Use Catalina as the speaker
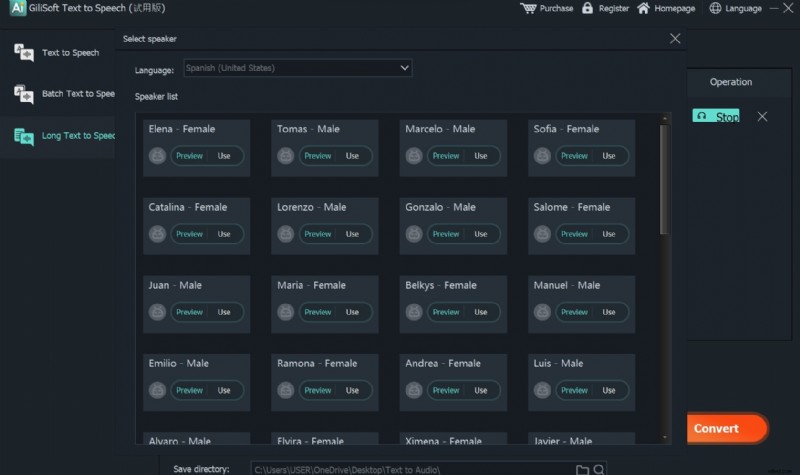The height and width of the screenshot is (475, 800). click(224, 234)
